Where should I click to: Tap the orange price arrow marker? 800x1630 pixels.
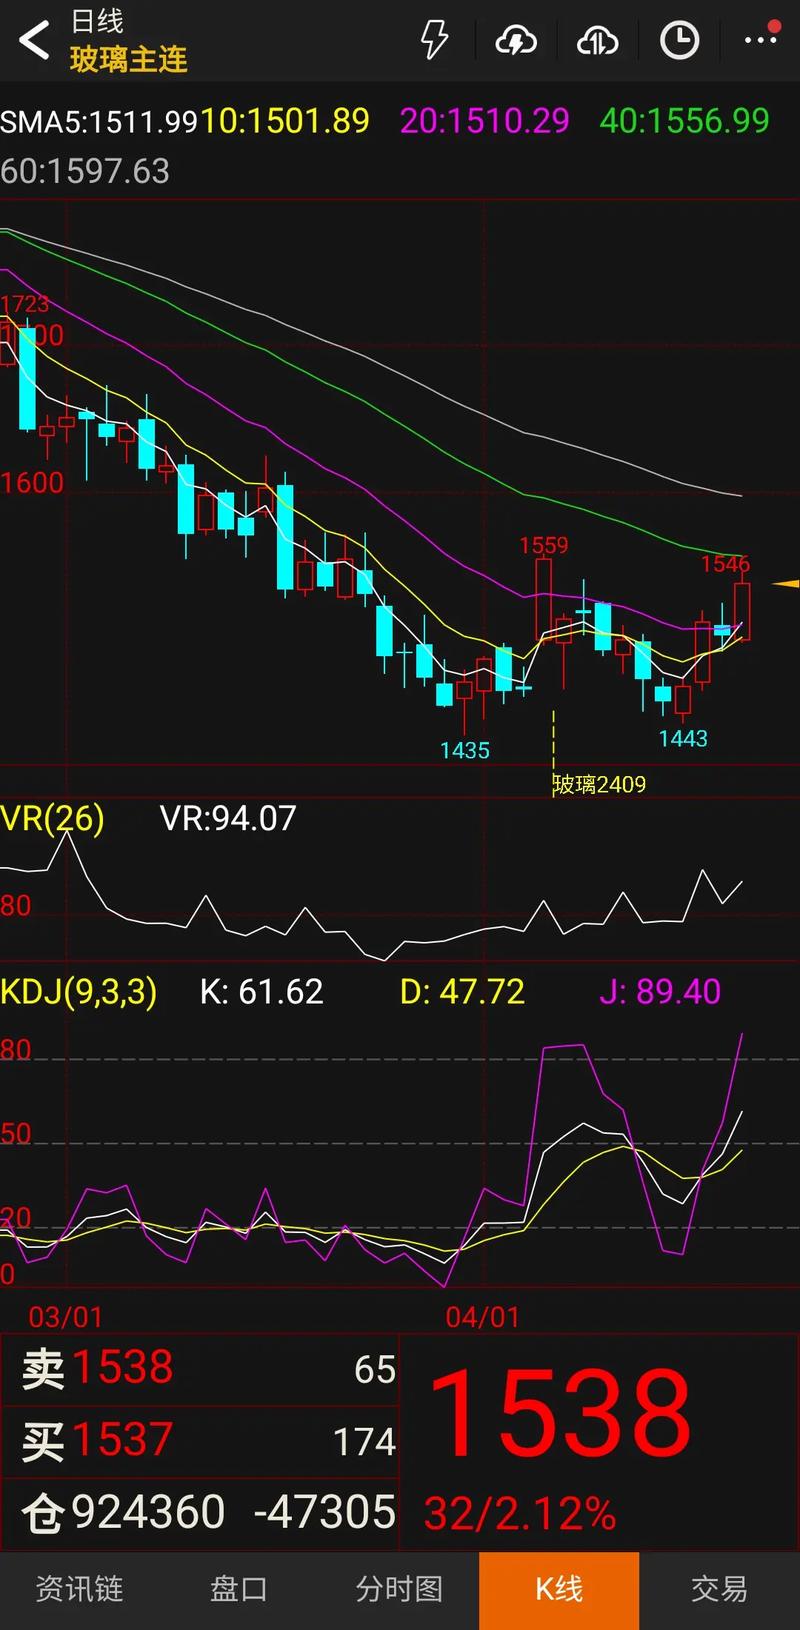click(x=786, y=583)
